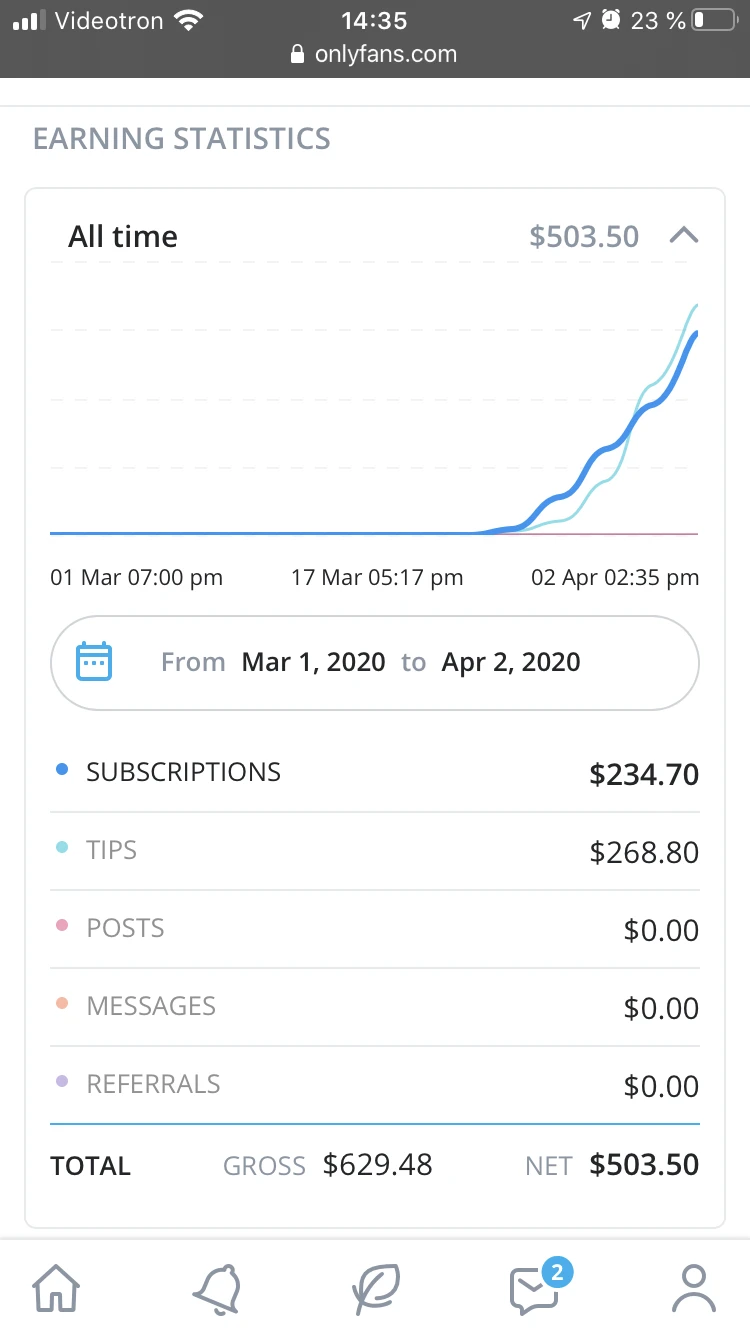Collapse the All time earnings chevron
Viewport: 750px width, 1334px height.
pos(684,236)
